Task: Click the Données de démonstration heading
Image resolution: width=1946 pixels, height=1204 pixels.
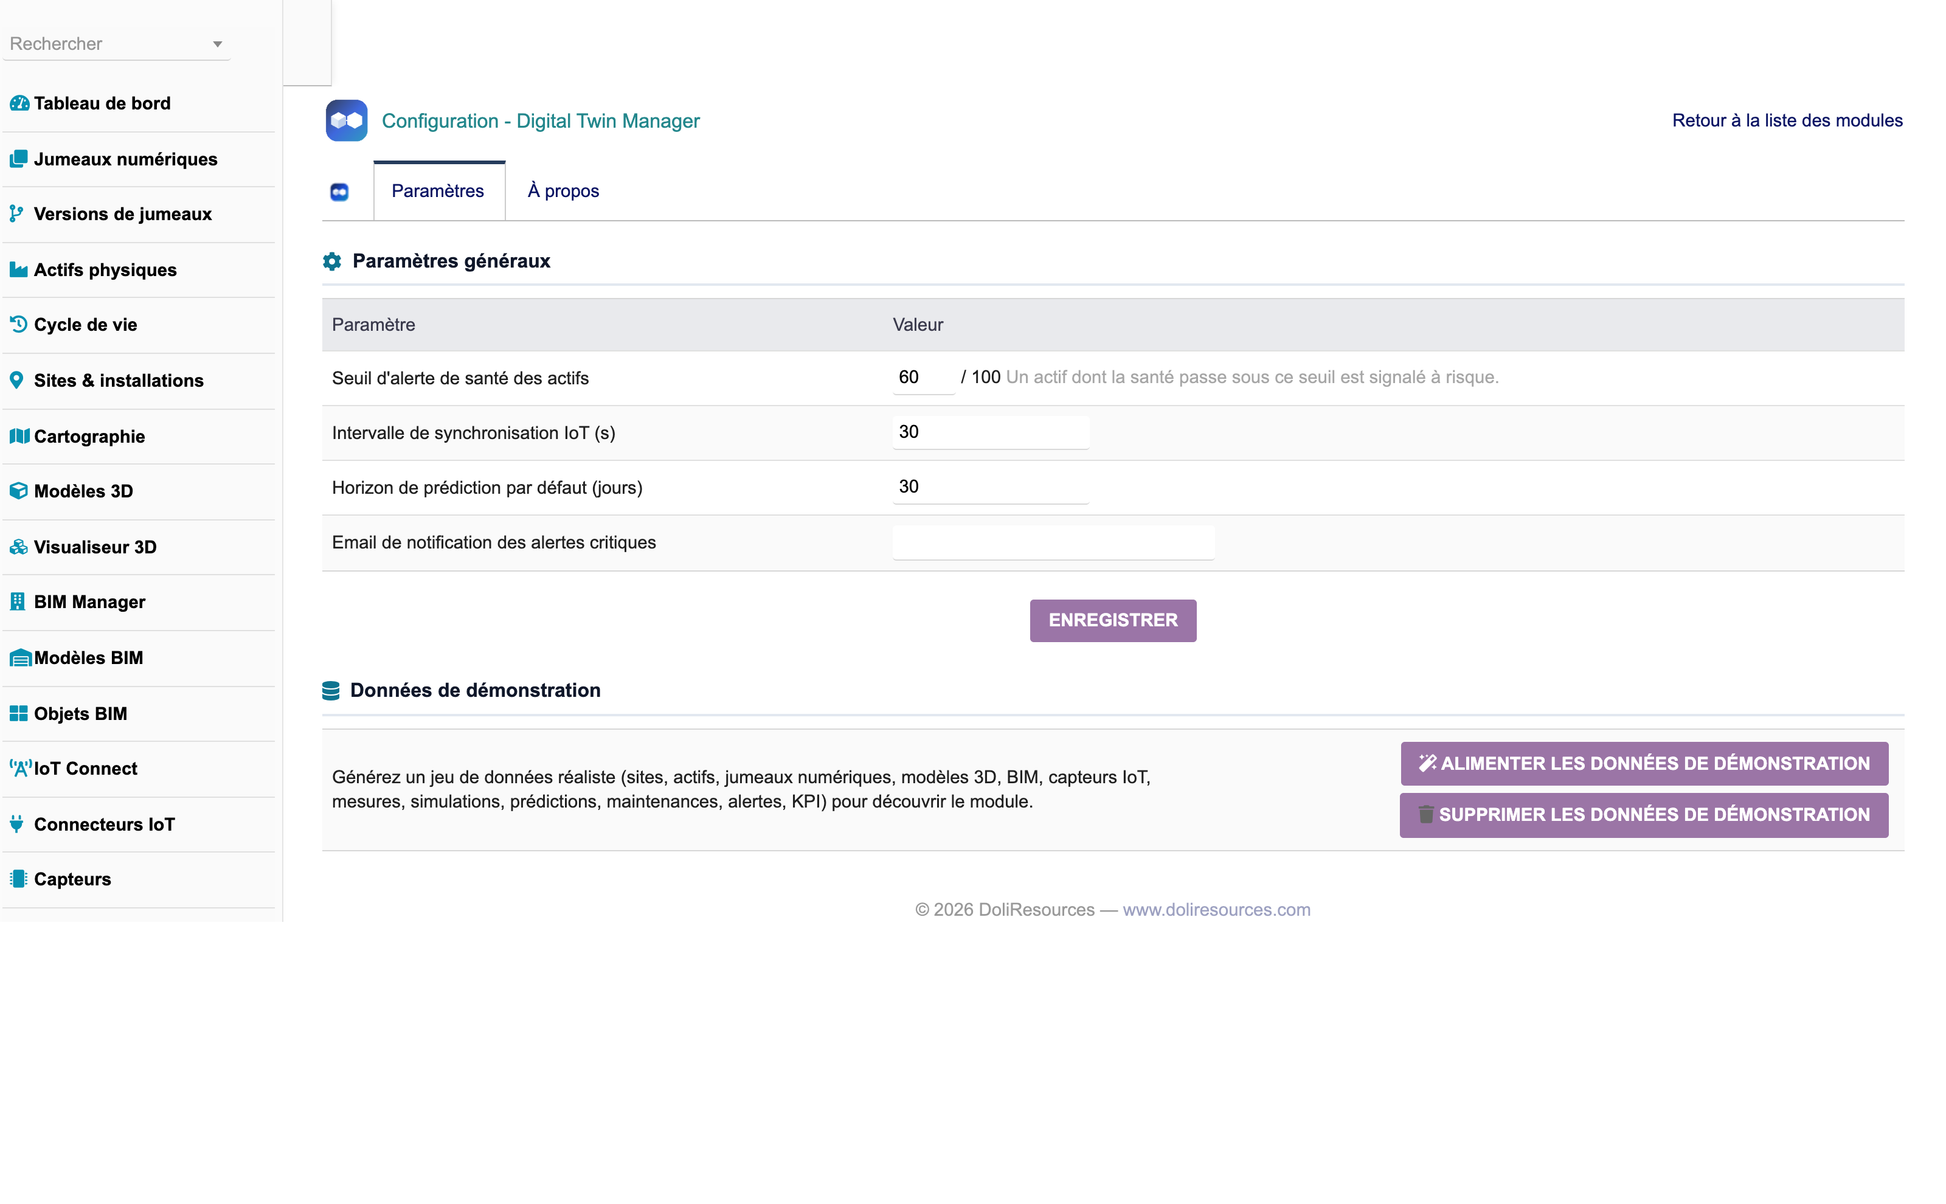Action: (x=476, y=691)
